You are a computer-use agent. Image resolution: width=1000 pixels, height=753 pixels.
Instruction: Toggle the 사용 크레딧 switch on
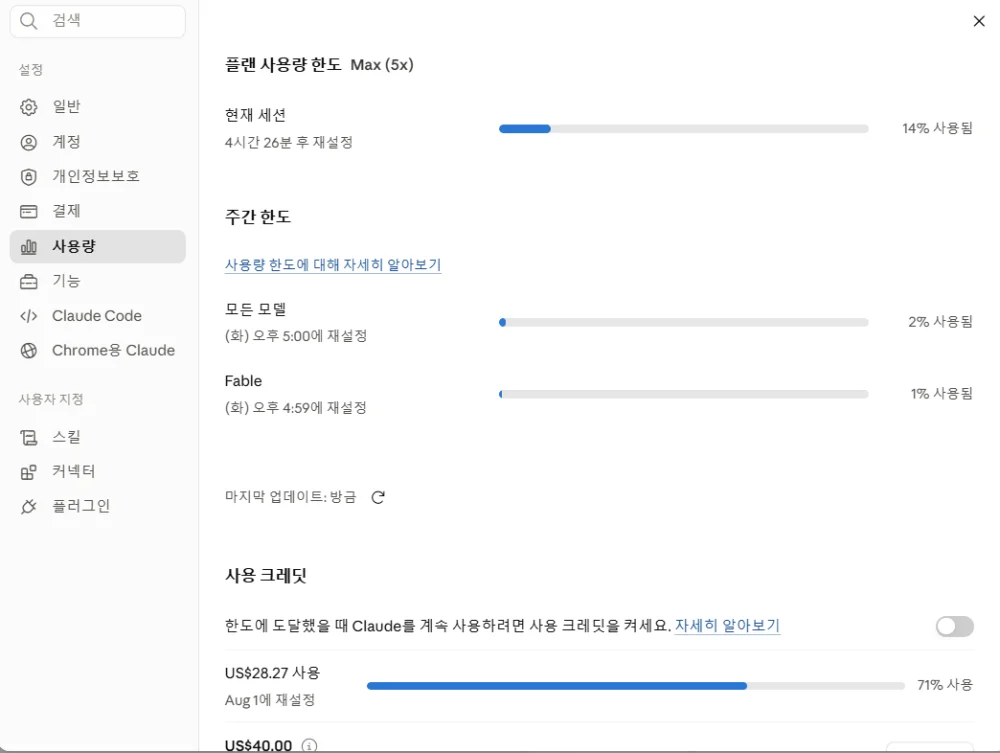[x=955, y=626]
